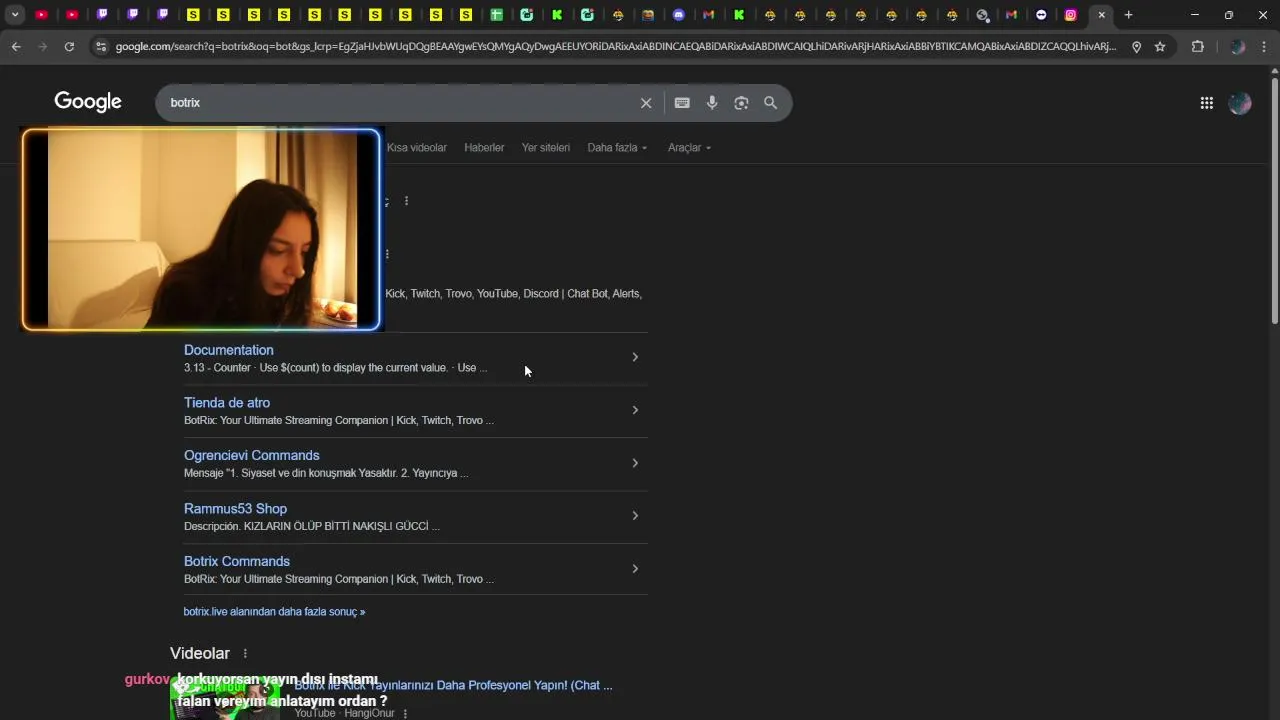
Task: Expand the Botrix Commands chevron
Action: (x=635, y=569)
